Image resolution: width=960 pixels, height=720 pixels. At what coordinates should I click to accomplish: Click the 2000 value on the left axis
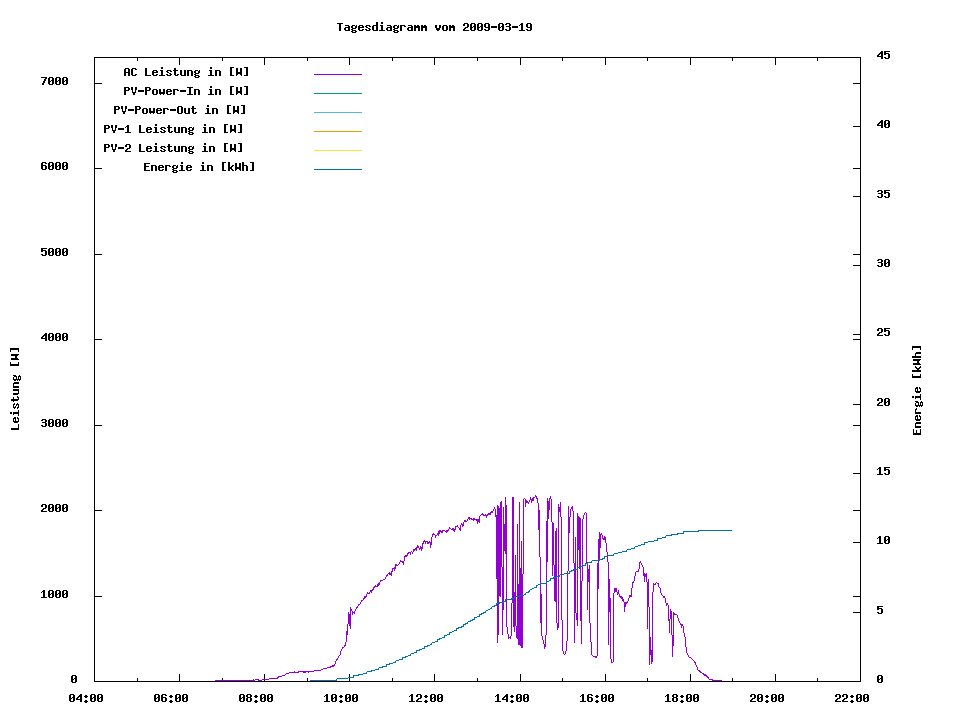click(x=54, y=509)
